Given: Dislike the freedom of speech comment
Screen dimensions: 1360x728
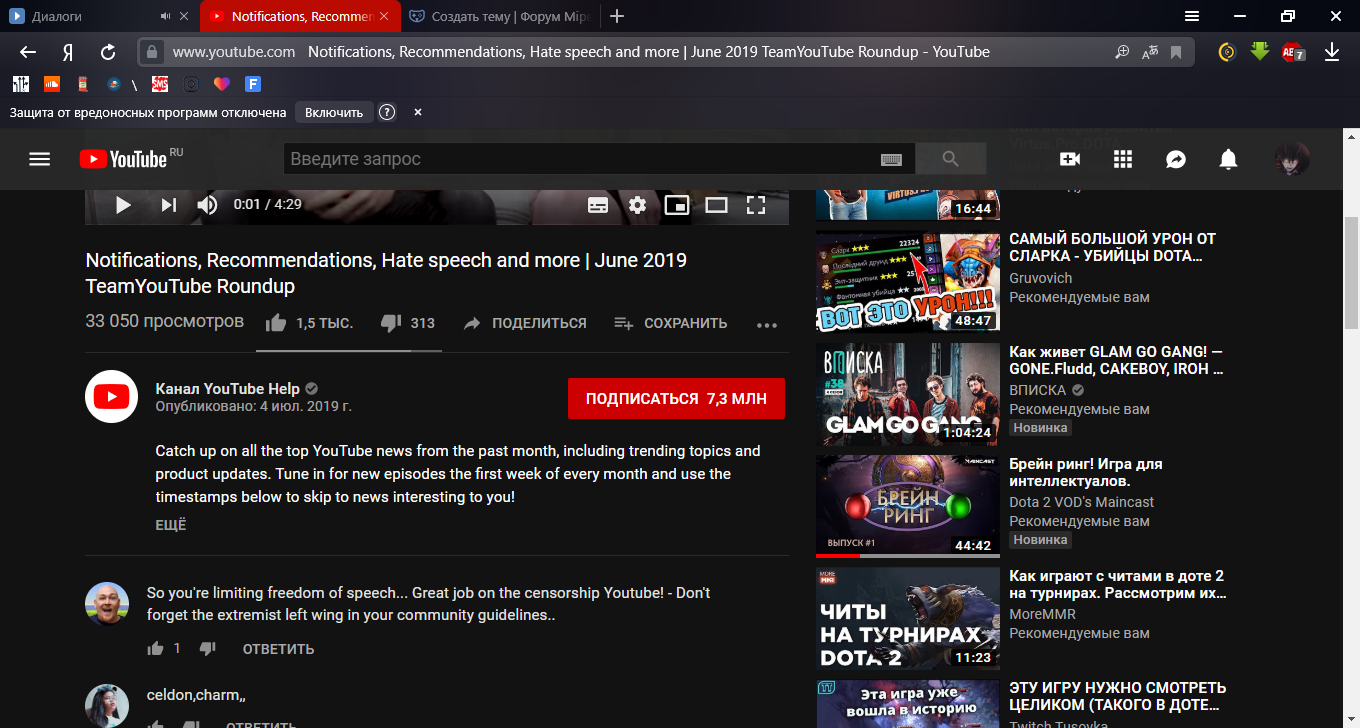Looking at the screenshot, I should (x=208, y=648).
